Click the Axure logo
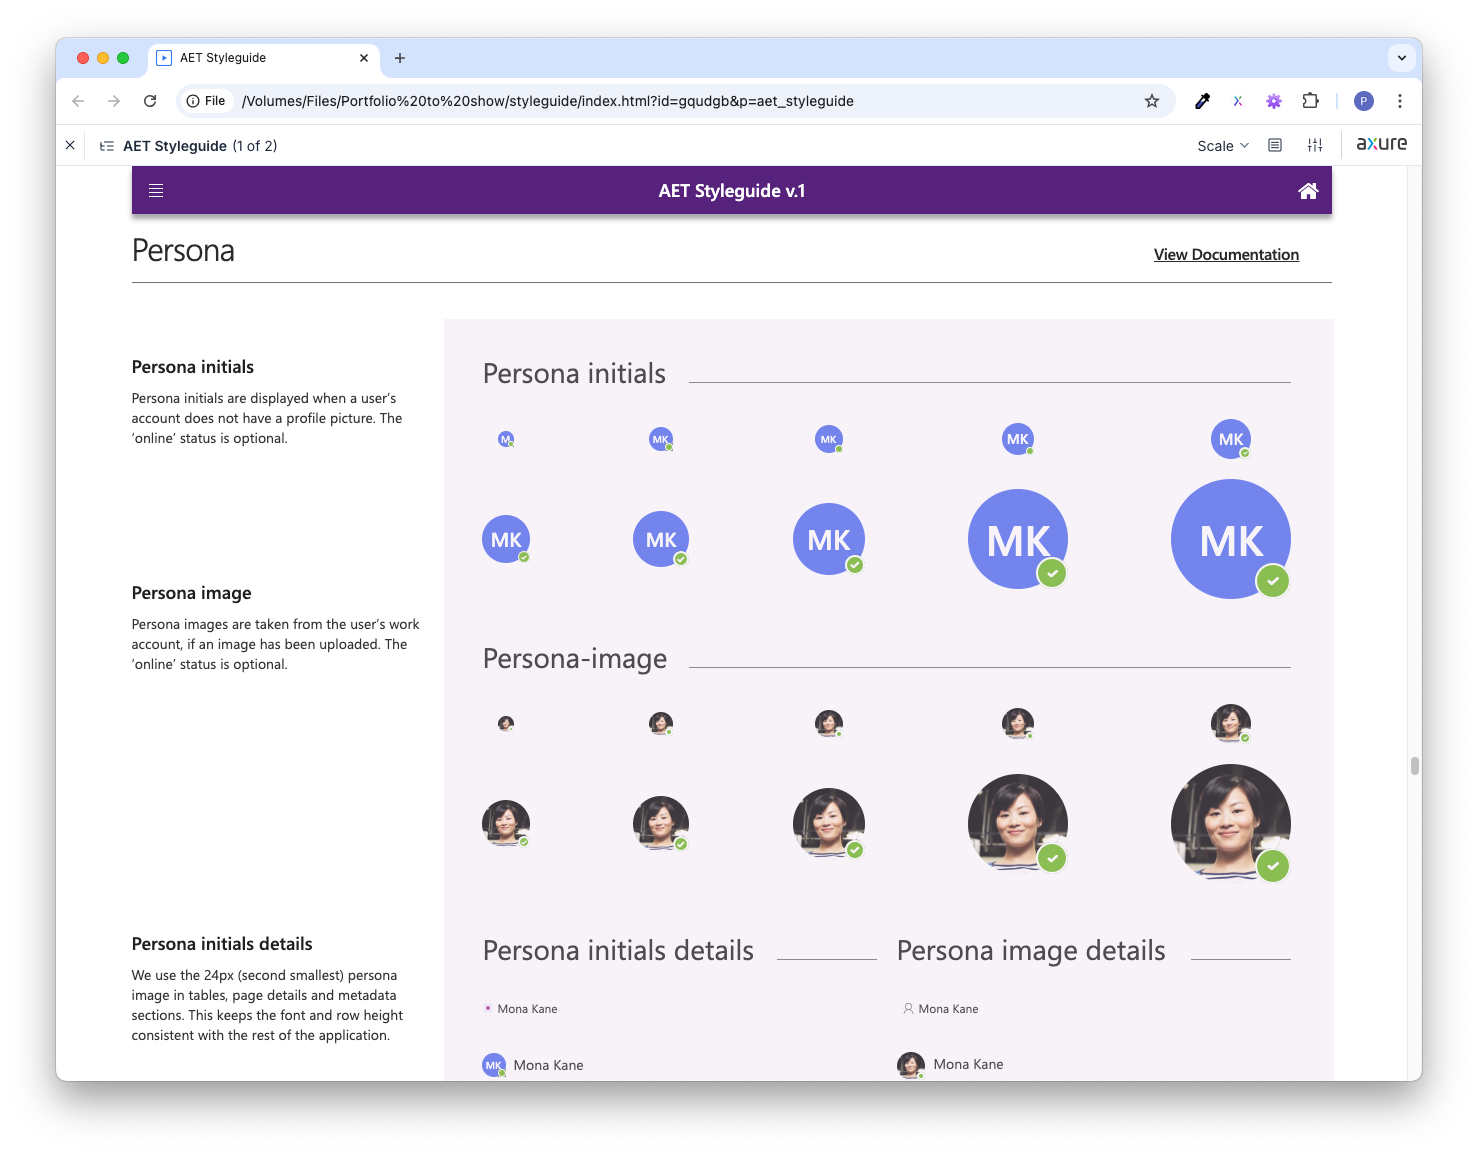This screenshot has height=1155, width=1478. [1381, 144]
